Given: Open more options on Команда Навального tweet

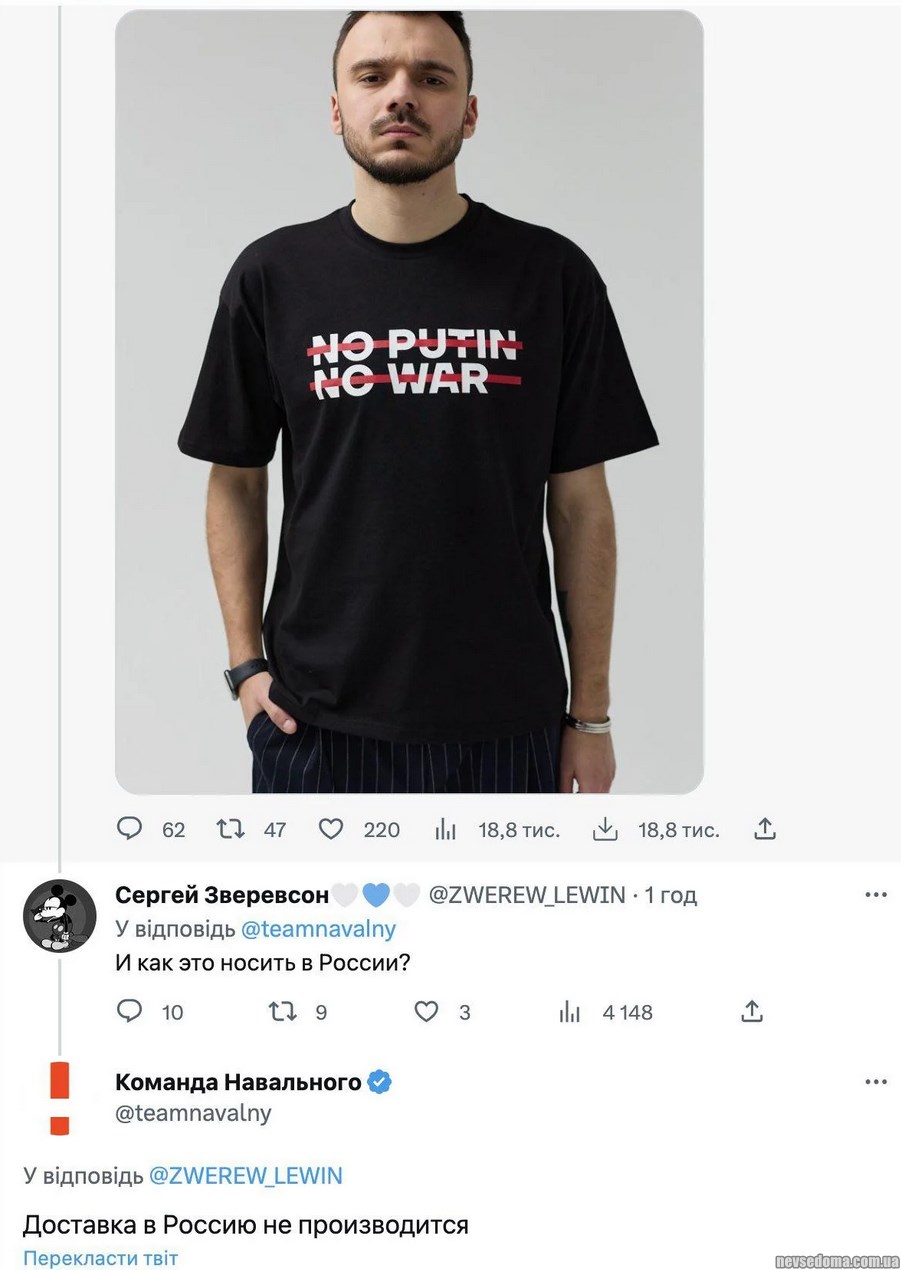Looking at the screenshot, I should point(876,1082).
